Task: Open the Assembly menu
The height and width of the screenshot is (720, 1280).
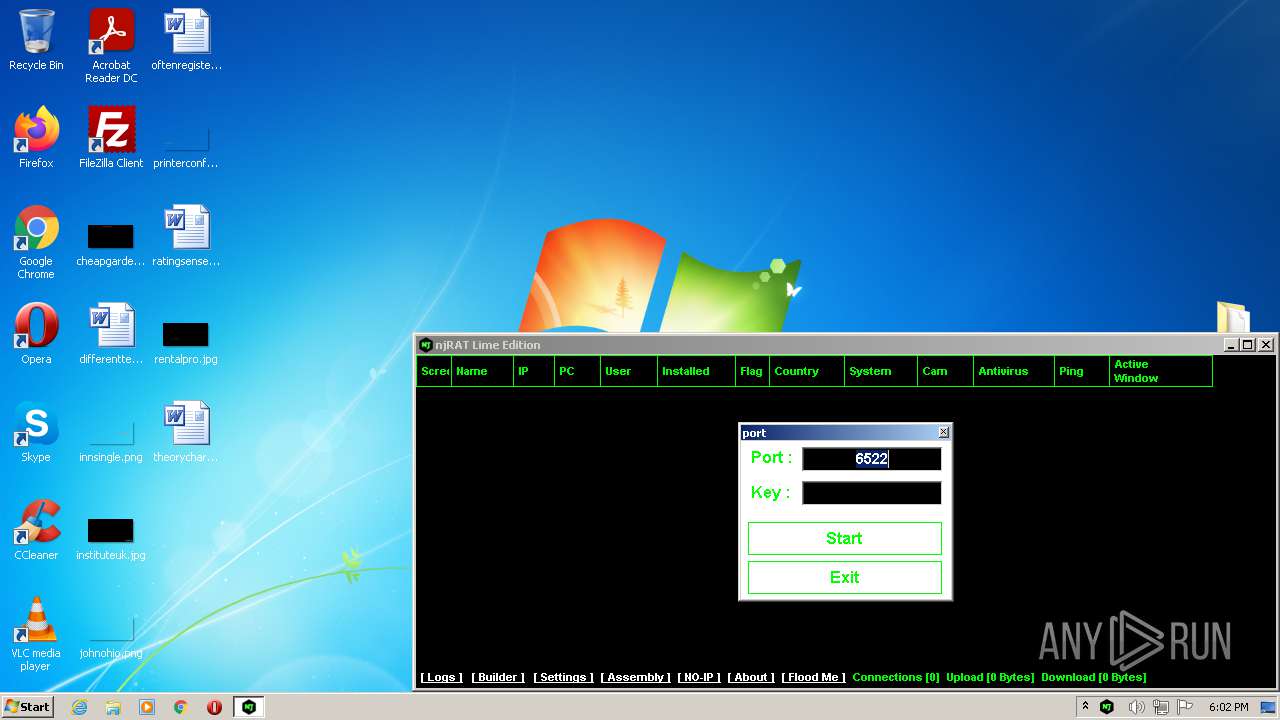Action: 636,677
